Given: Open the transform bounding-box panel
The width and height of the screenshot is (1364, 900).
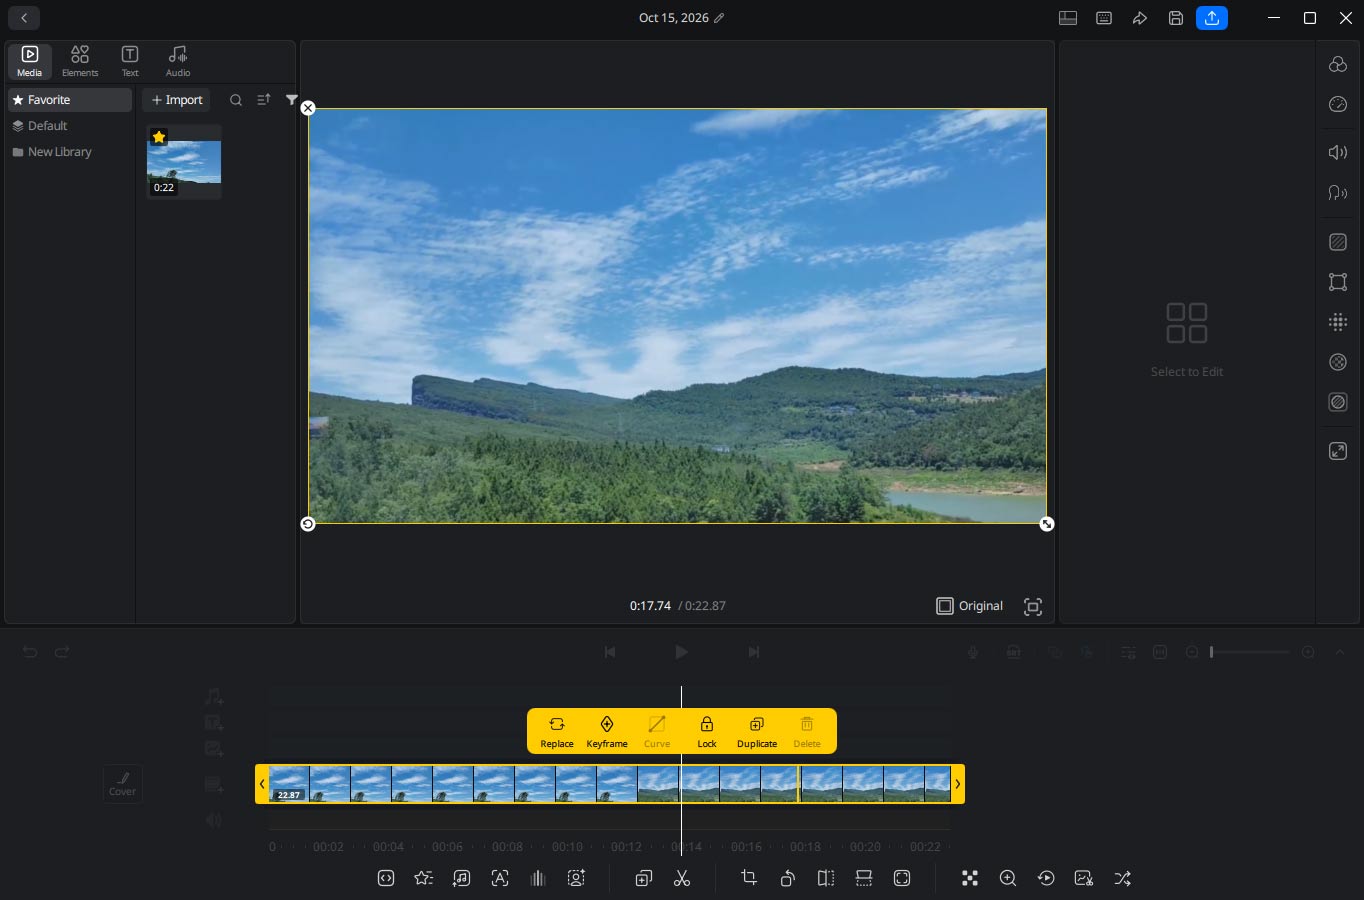Looking at the screenshot, I should (1338, 282).
